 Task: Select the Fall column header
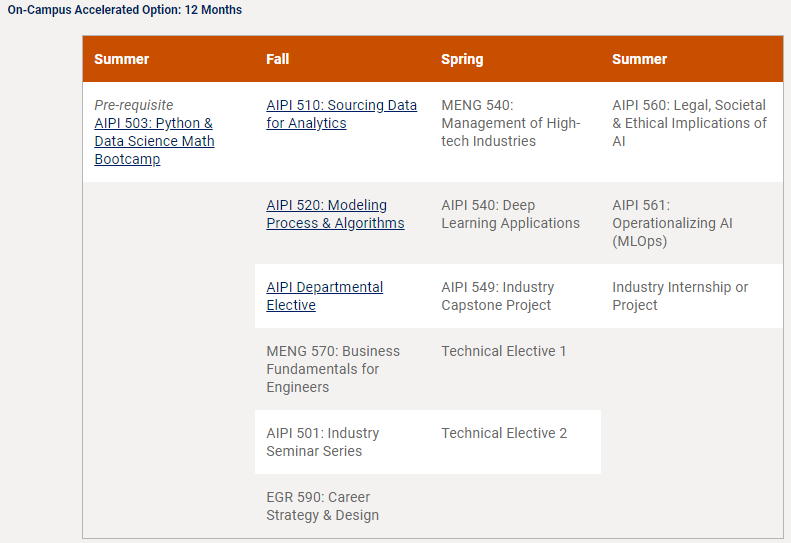277,59
